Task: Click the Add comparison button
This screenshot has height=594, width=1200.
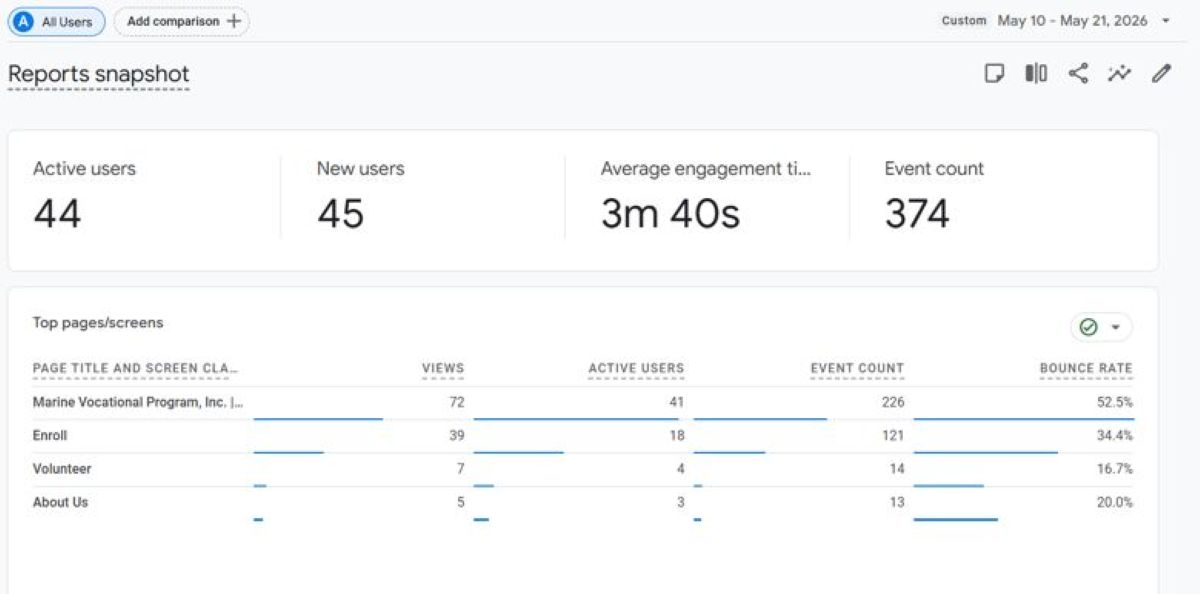Action: (x=181, y=21)
